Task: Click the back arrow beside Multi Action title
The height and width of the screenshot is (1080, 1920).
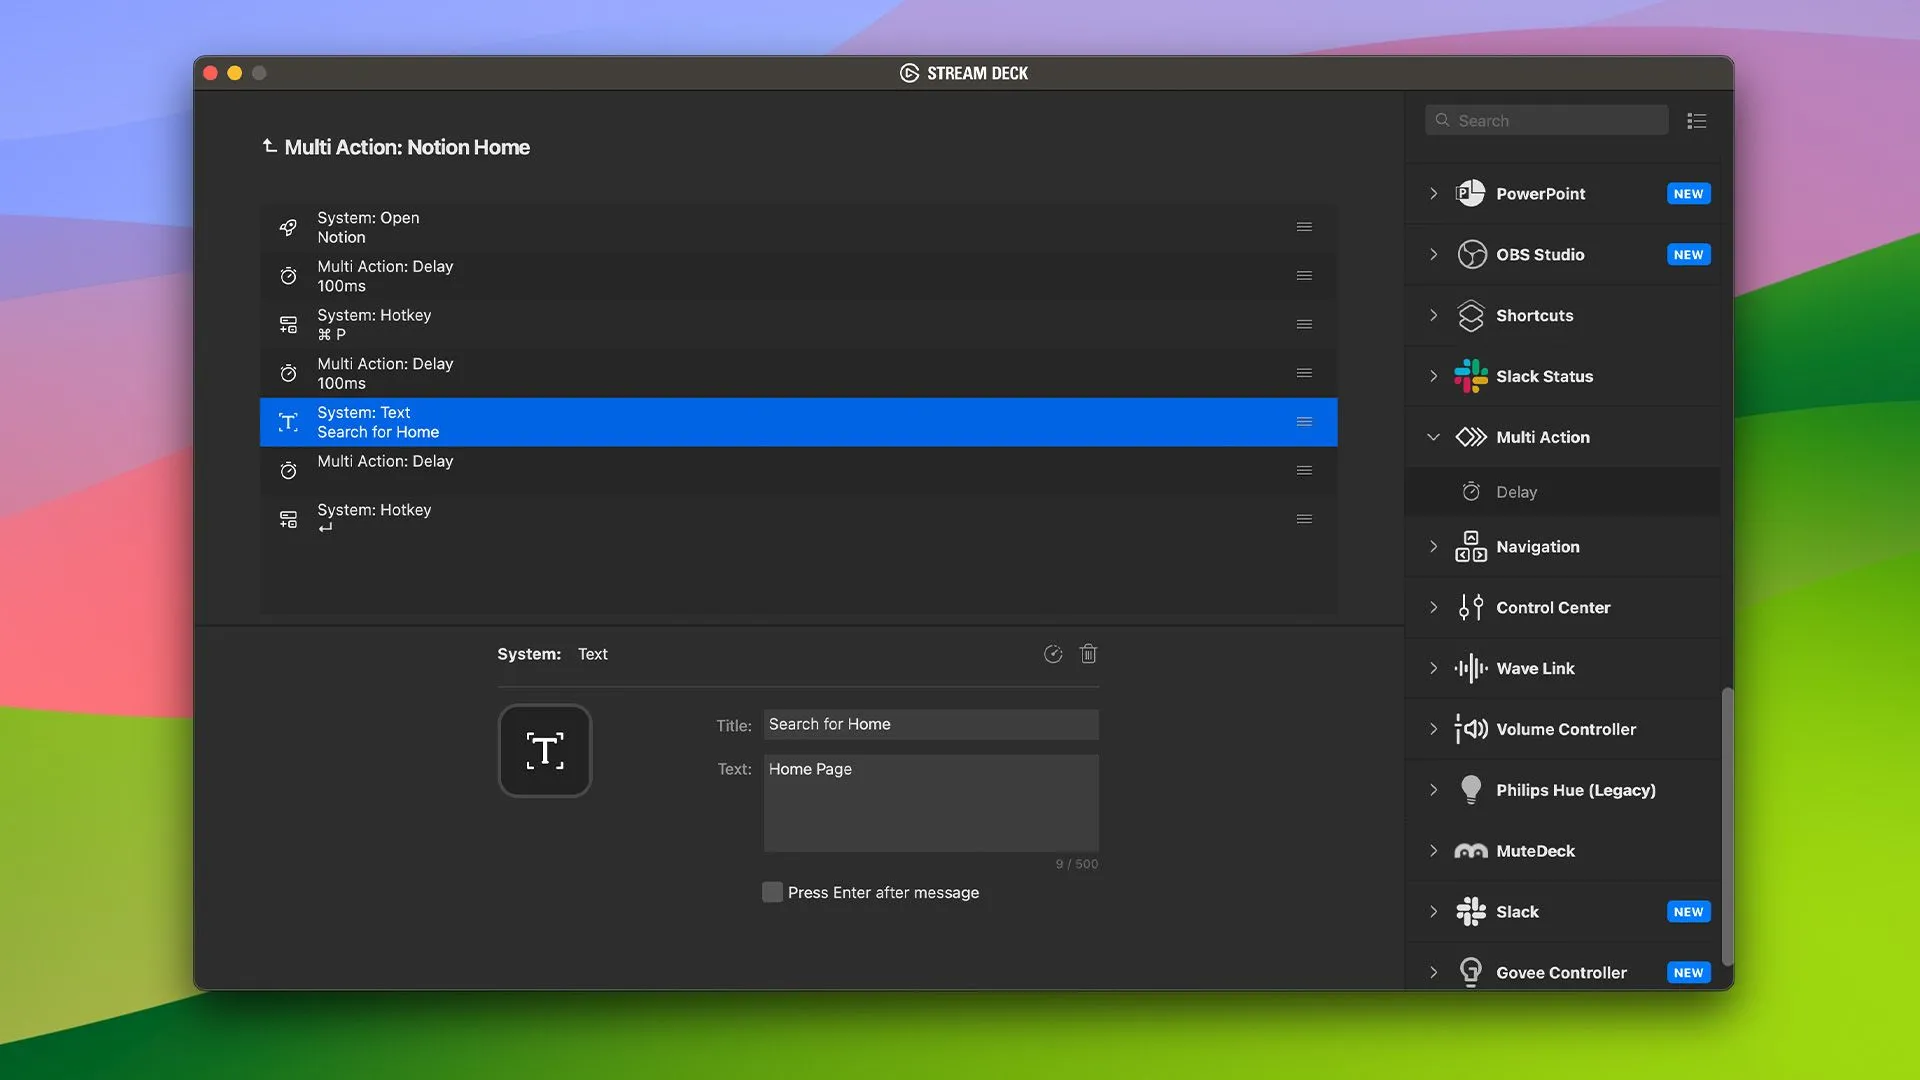Action: click(269, 146)
